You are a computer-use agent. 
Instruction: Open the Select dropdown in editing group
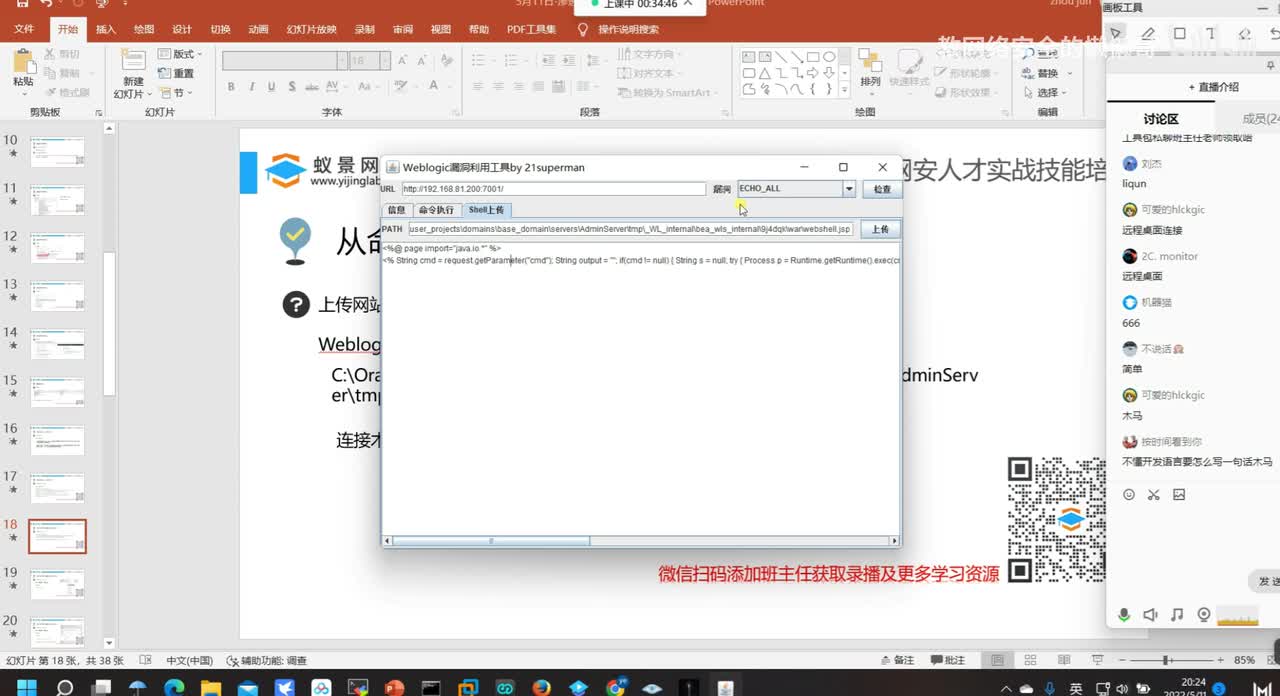1045,93
